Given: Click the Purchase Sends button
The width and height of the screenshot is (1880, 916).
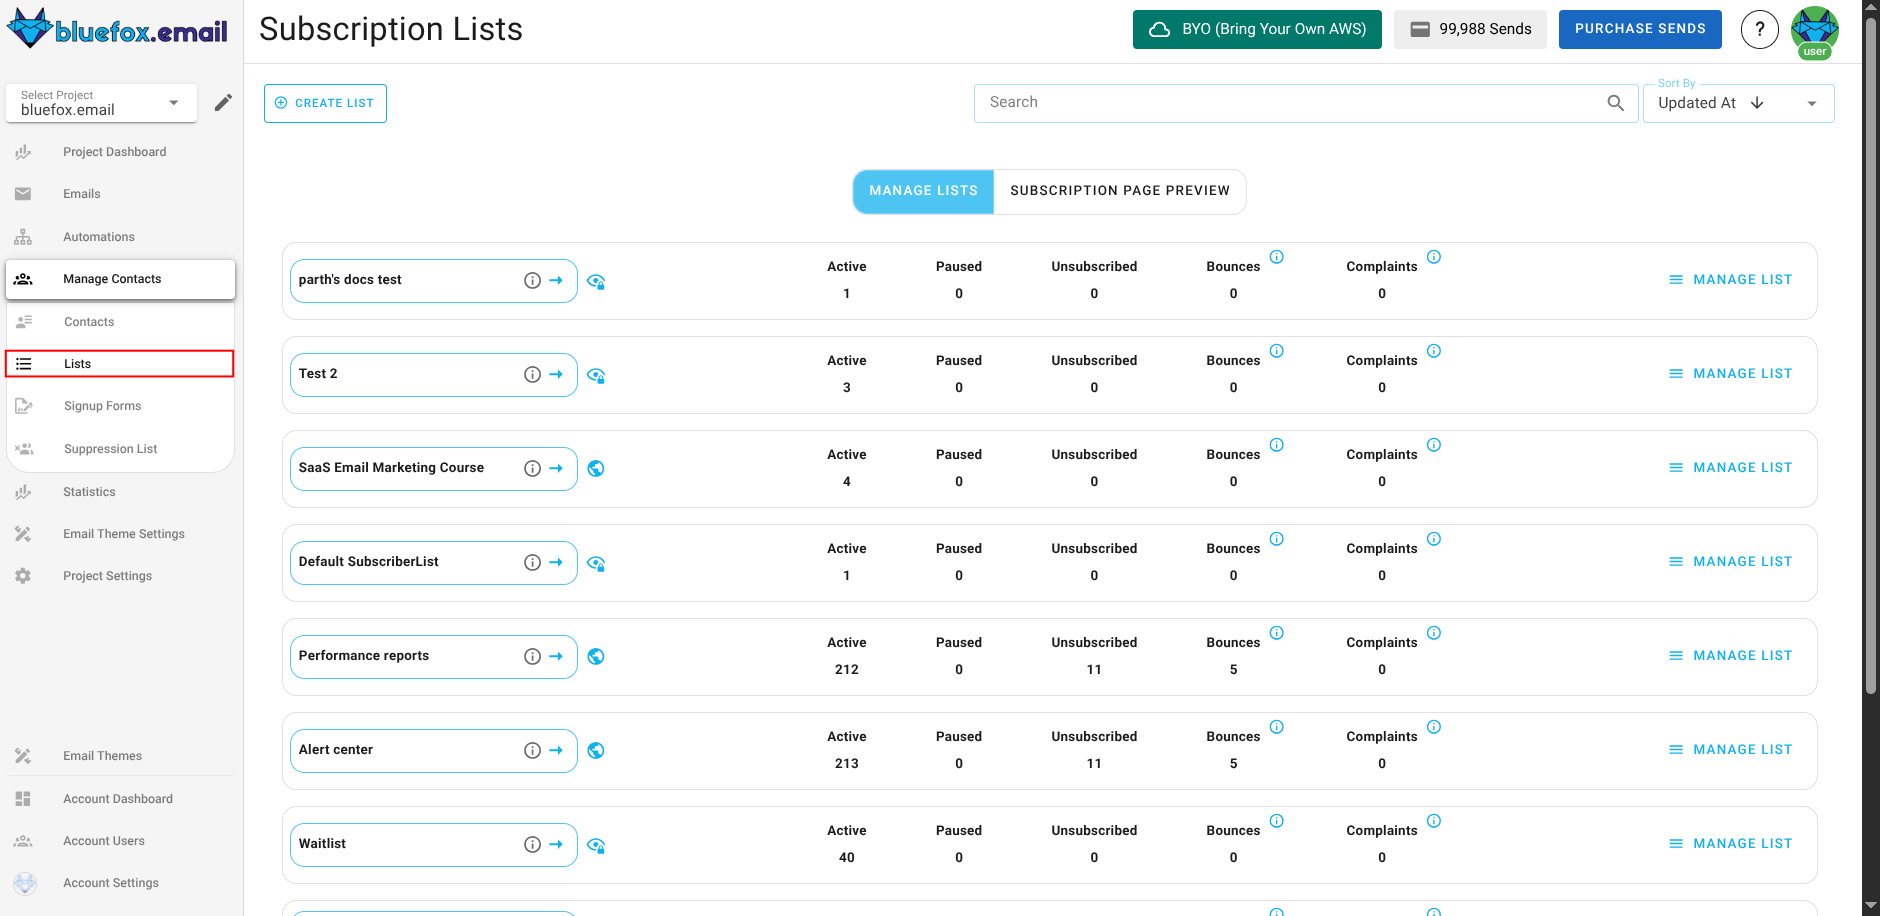Looking at the screenshot, I should 1640,29.
